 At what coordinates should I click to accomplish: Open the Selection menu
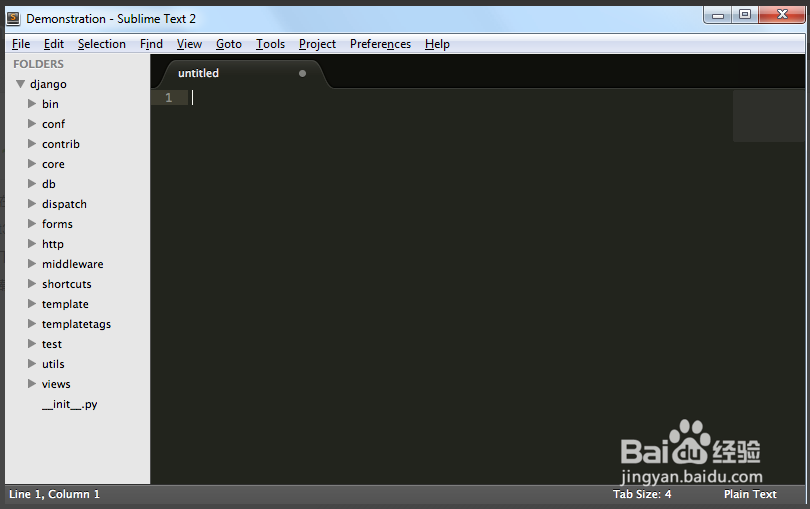click(x=101, y=44)
